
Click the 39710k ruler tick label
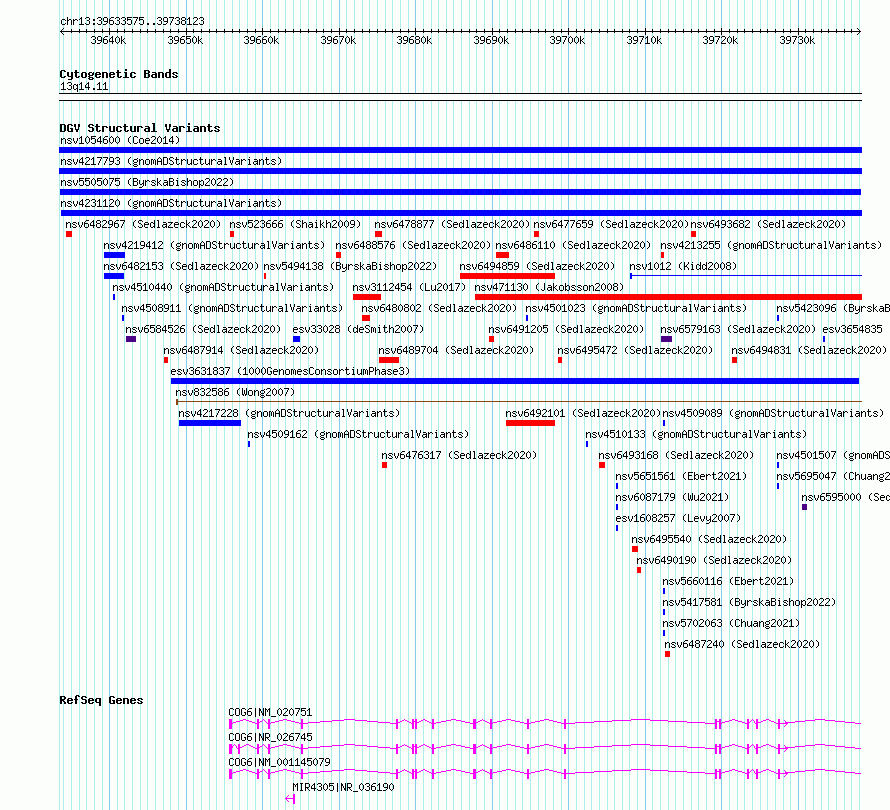[x=644, y=40]
